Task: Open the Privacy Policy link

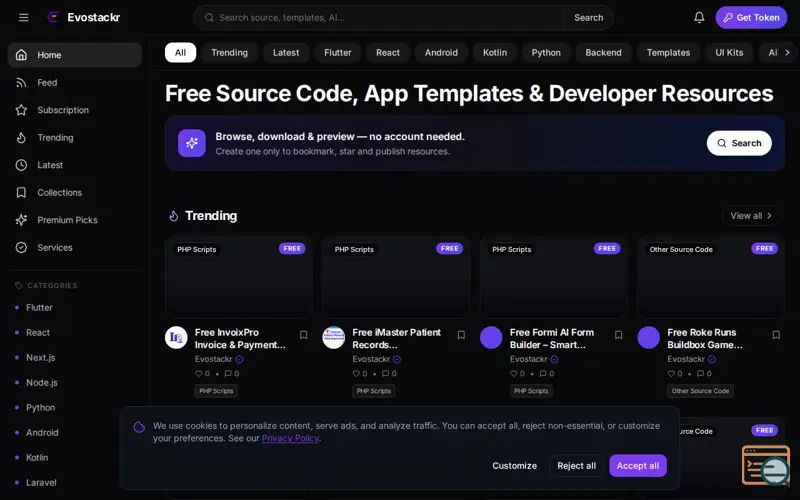Action: click(290, 438)
